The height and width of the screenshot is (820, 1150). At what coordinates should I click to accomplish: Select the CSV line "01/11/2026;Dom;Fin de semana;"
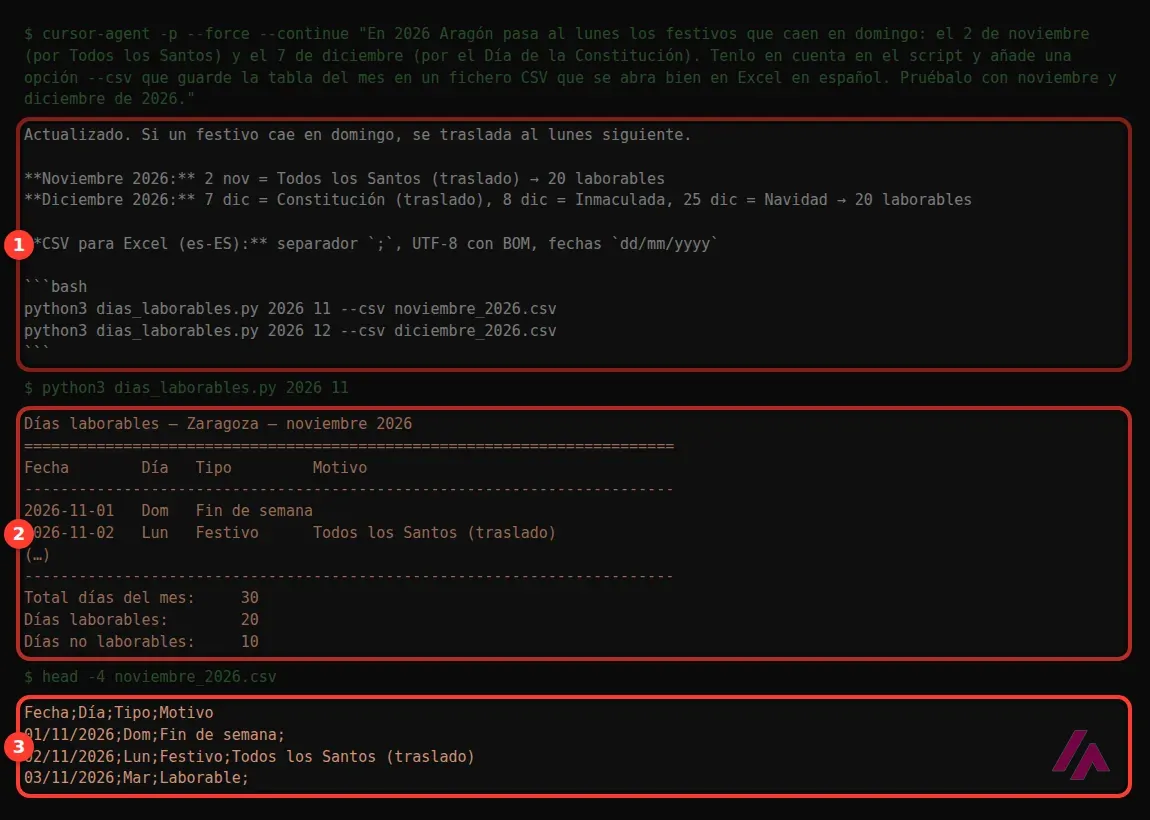tap(154, 735)
